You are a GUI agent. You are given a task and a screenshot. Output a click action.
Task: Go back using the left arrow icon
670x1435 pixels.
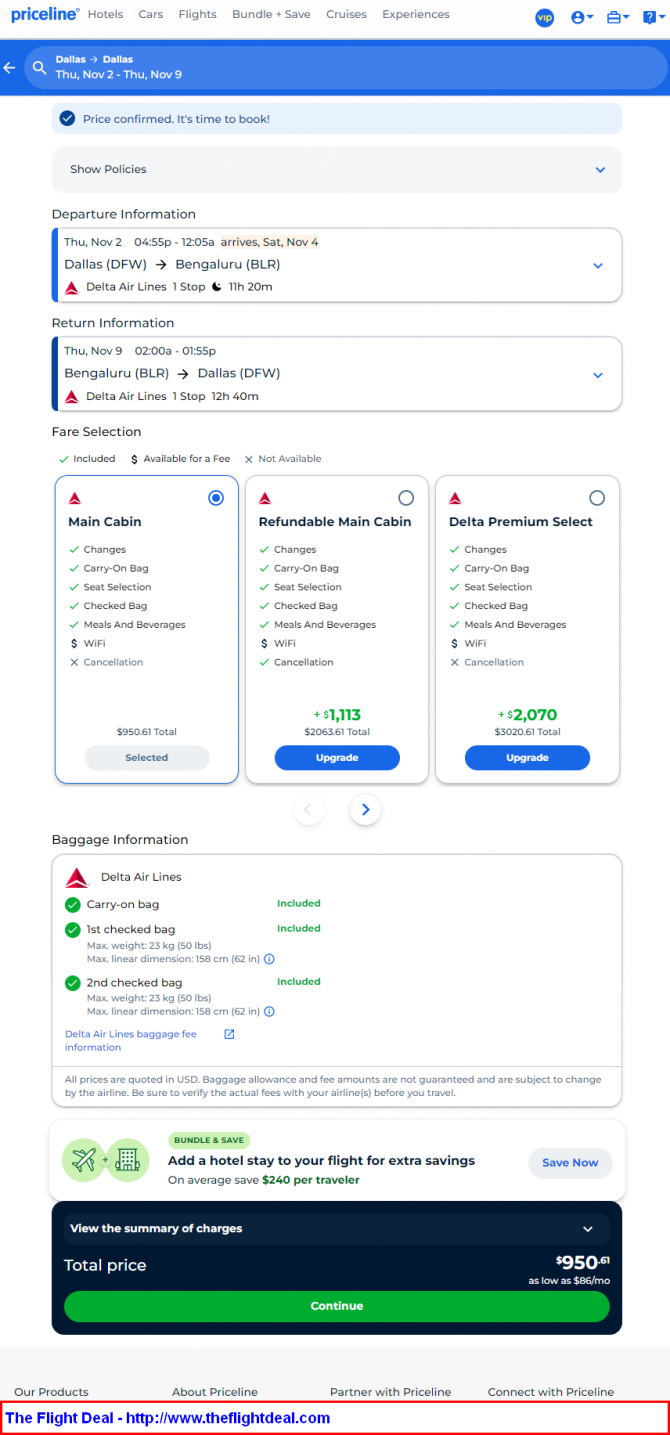click(x=10, y=67)
